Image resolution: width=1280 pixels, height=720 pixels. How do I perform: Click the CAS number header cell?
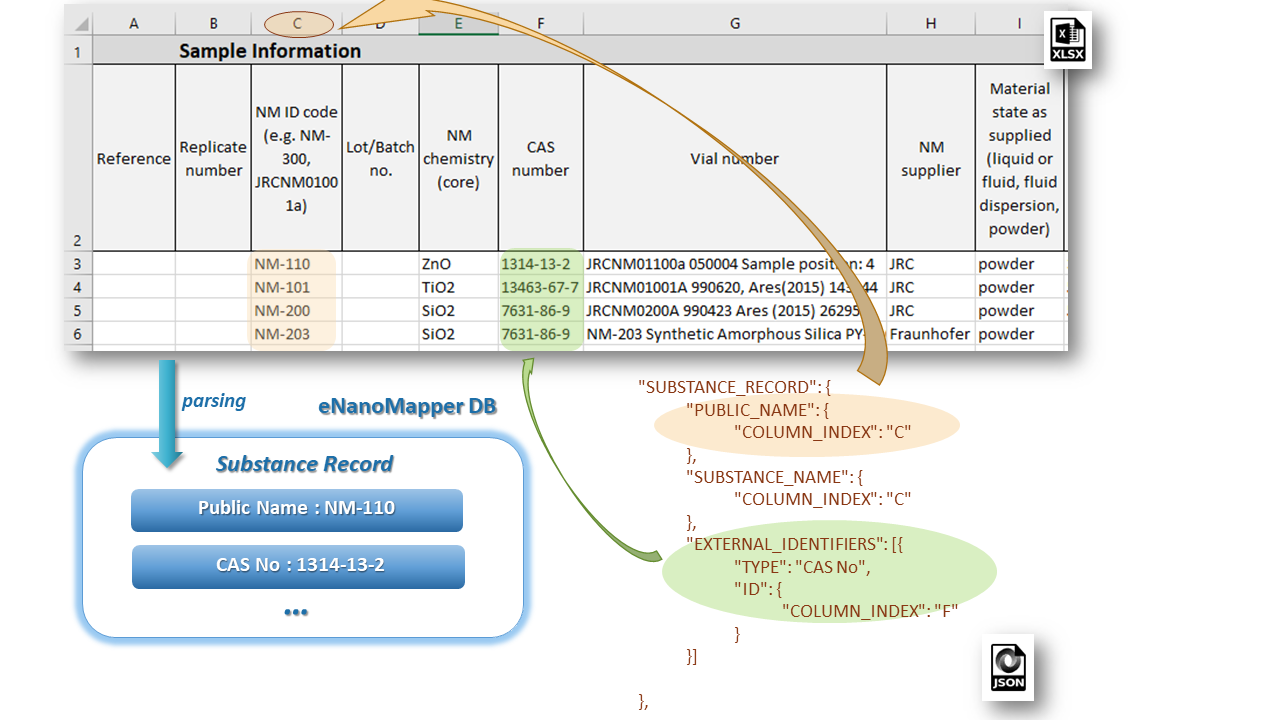tap(541, 158)
